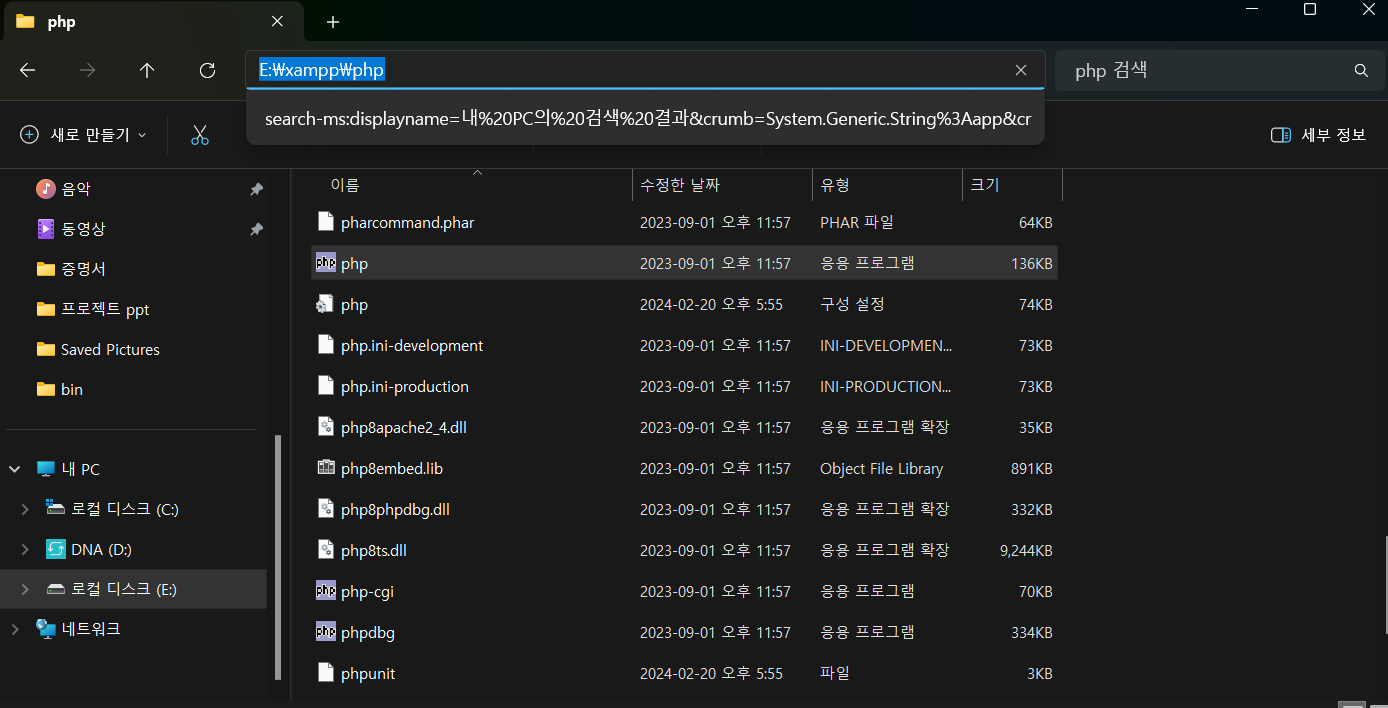Open the 새로 만들기 menu
The width and height of the screenshot is (1388, 708).
[x=84, y=135]
